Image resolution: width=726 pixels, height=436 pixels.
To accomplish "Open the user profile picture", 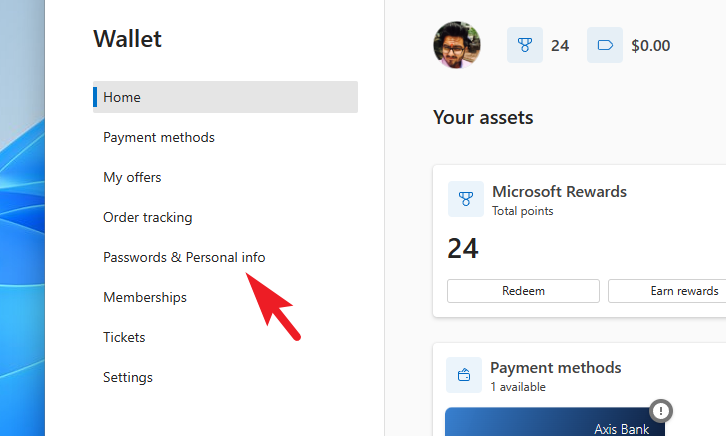I will click(457, 45).
